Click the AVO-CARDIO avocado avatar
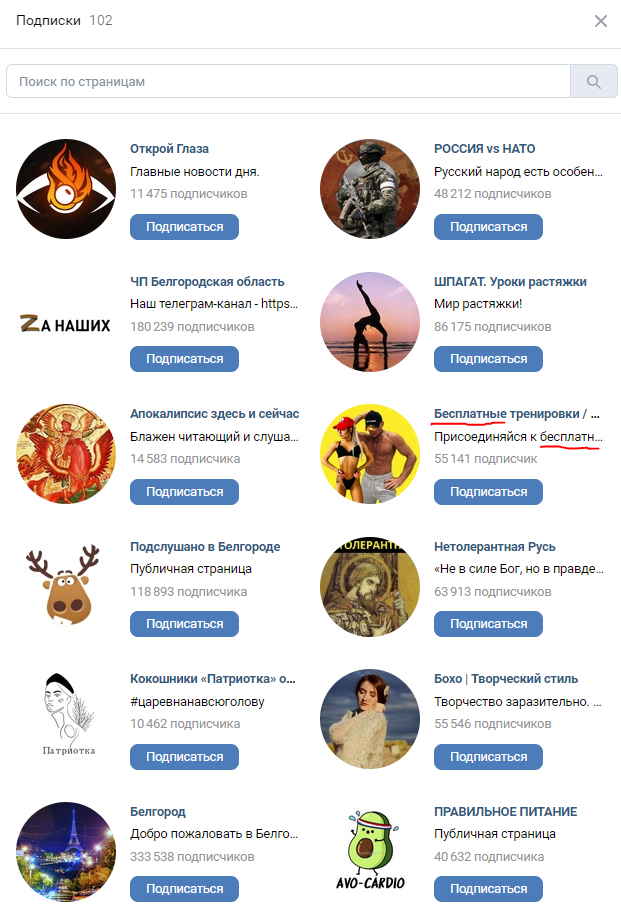The height and width of the screenshot is (904, 621). click(370, 850)
